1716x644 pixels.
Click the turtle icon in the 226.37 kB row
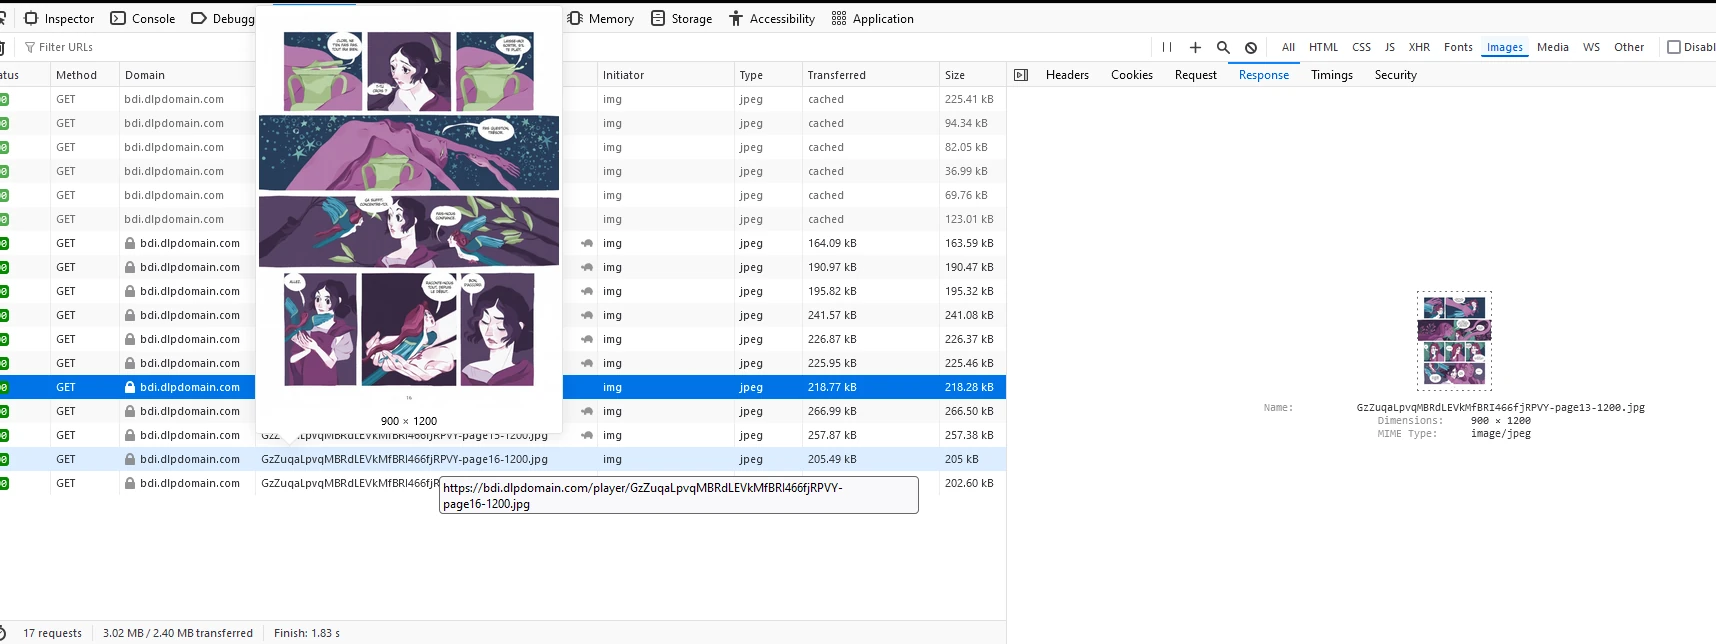click(x=587, y=339)
